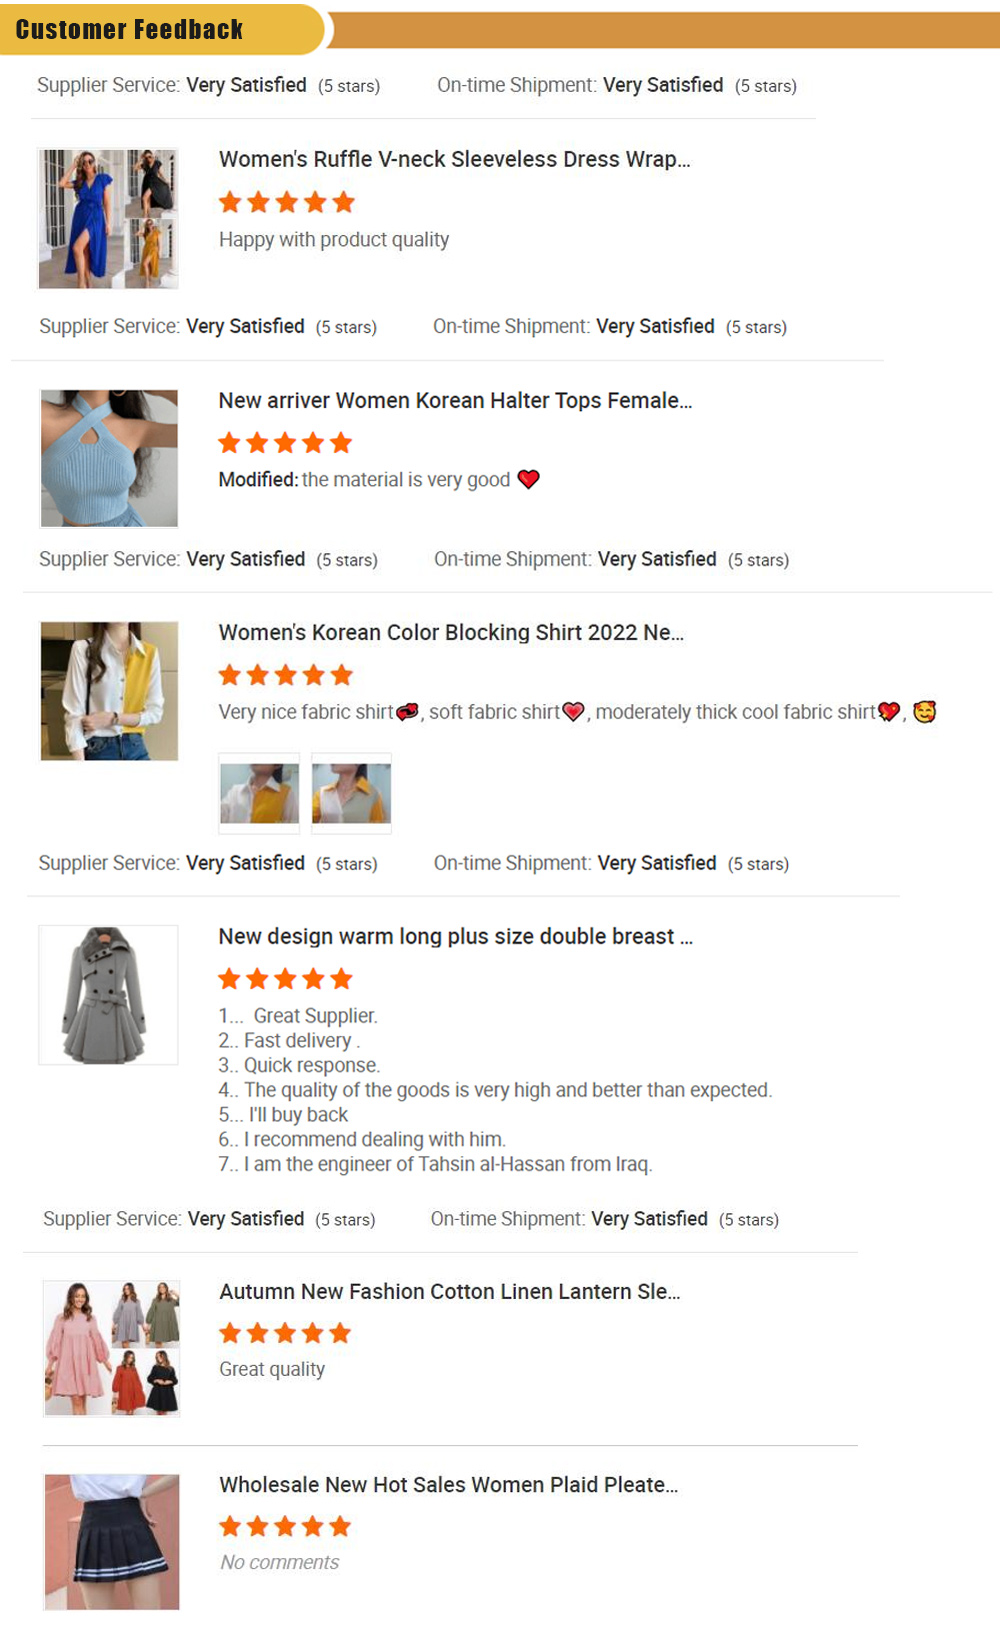This screenshot has width=1000, height=1646.
Task: Open "Wholesale New Hot Sales Women Plaid" link
Action: (448, 1485)
